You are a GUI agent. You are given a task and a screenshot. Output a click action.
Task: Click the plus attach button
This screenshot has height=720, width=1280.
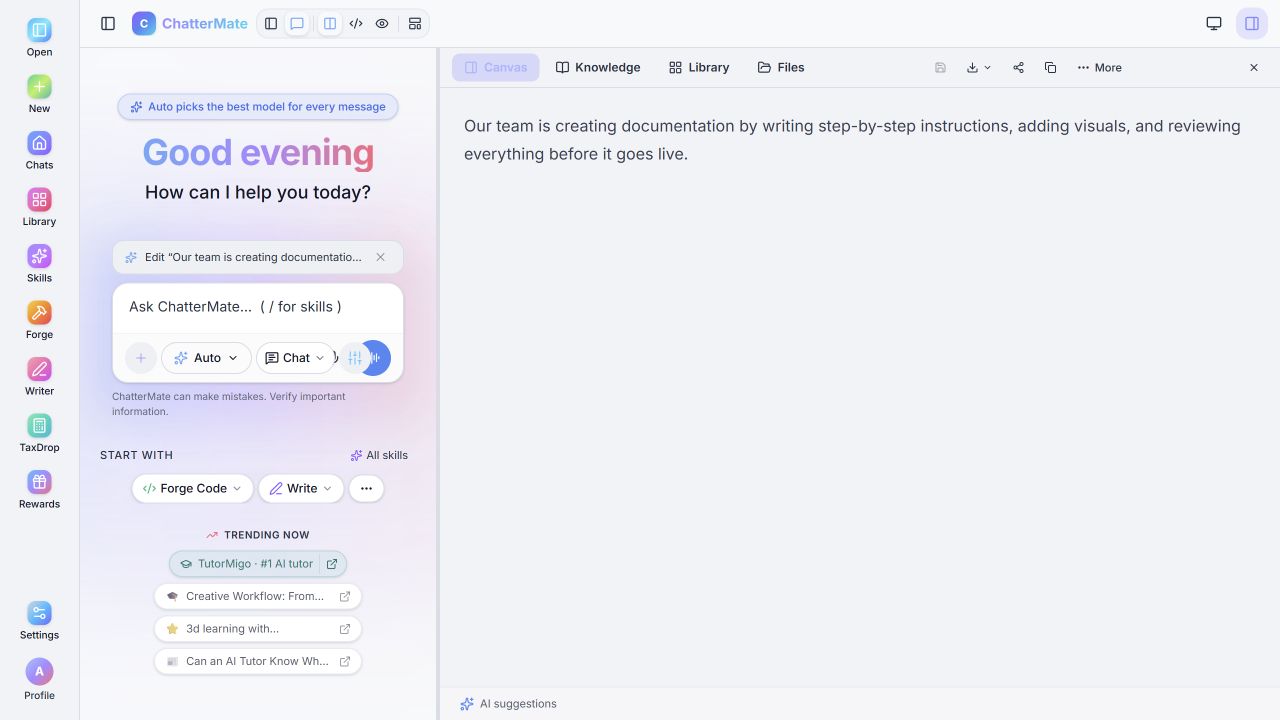coord(140,358)
